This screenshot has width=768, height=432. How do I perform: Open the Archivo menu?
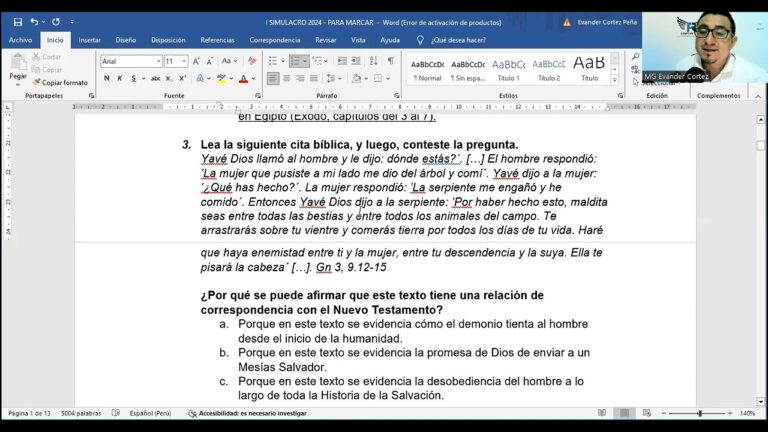click(x=21, y=40)
